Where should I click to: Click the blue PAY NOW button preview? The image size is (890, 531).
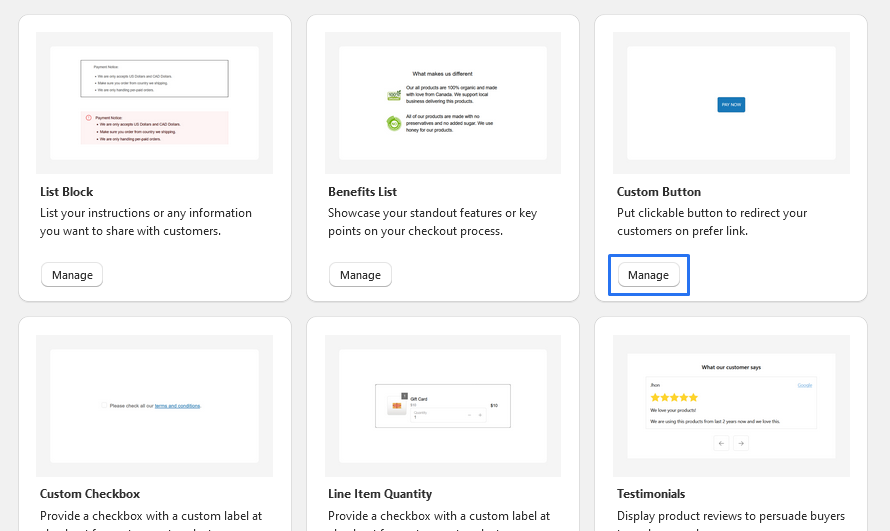point(731,104)
